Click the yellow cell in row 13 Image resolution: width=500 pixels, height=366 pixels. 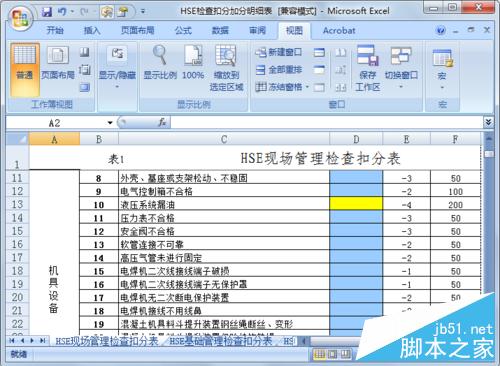coord(356,203)
